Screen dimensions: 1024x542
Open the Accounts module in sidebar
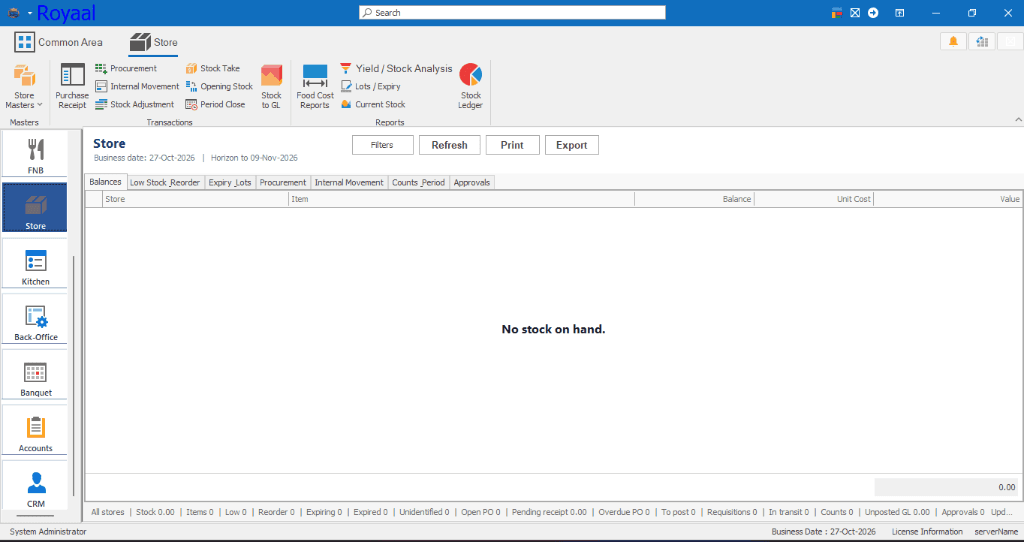pos(35,431)
